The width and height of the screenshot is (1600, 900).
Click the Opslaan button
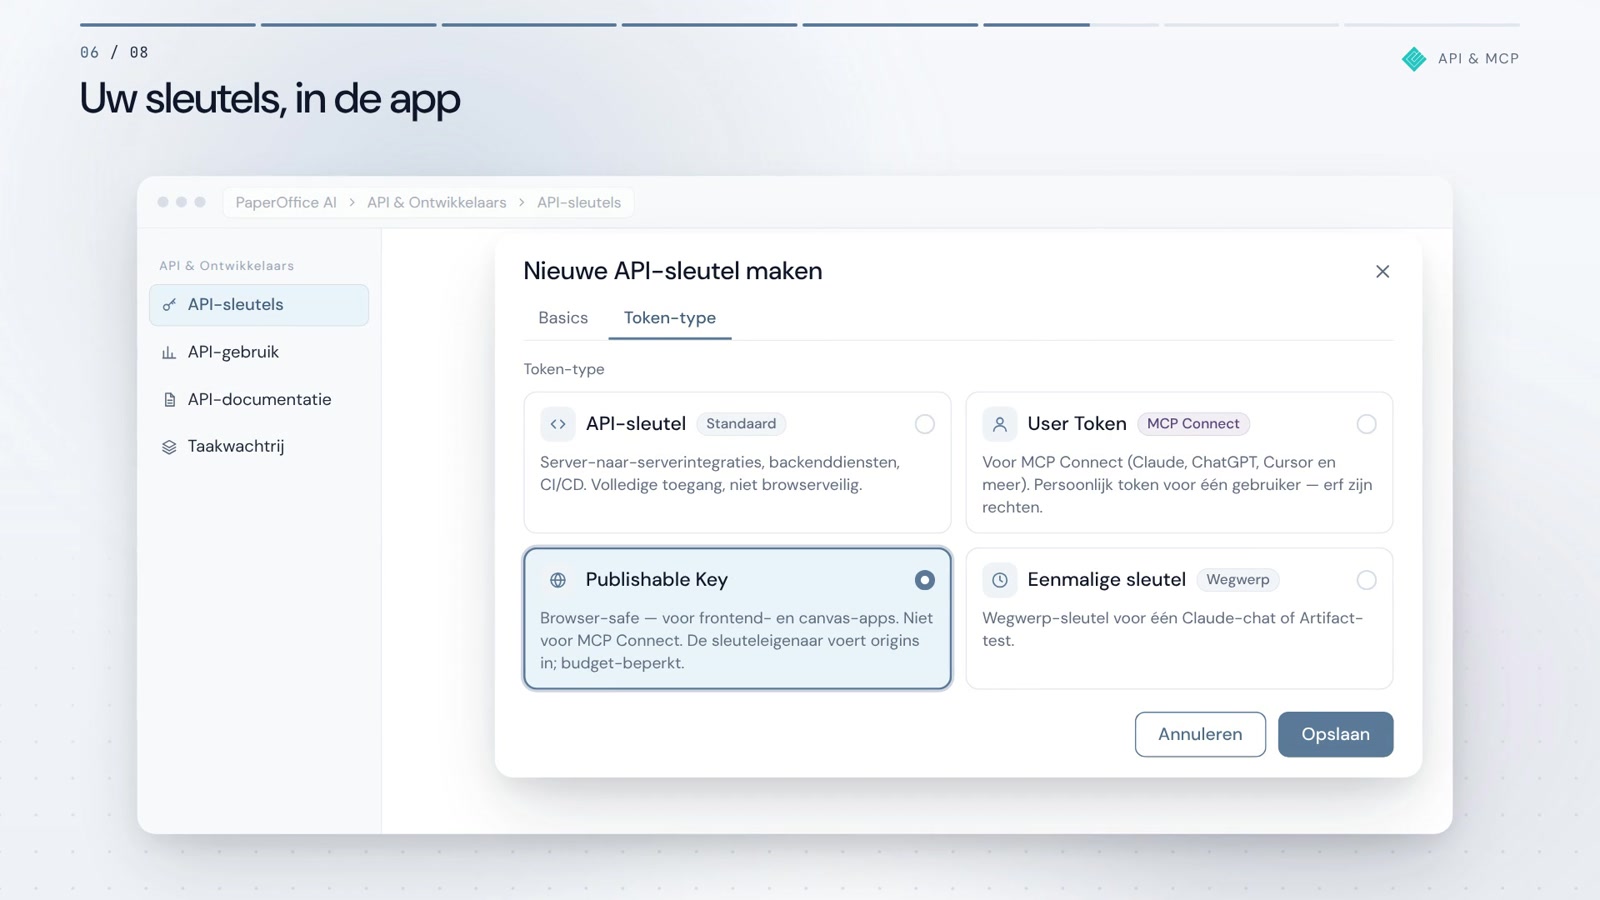click(1335, 734)
